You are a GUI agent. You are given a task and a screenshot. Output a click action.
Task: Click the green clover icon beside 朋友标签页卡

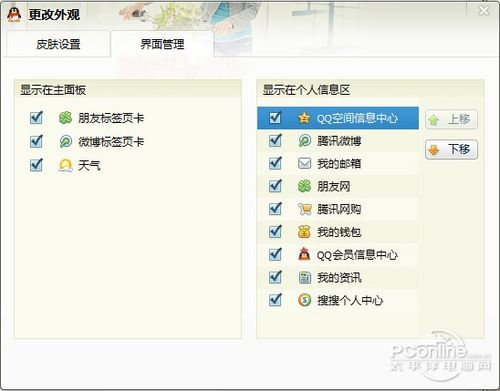pos(65,118)
